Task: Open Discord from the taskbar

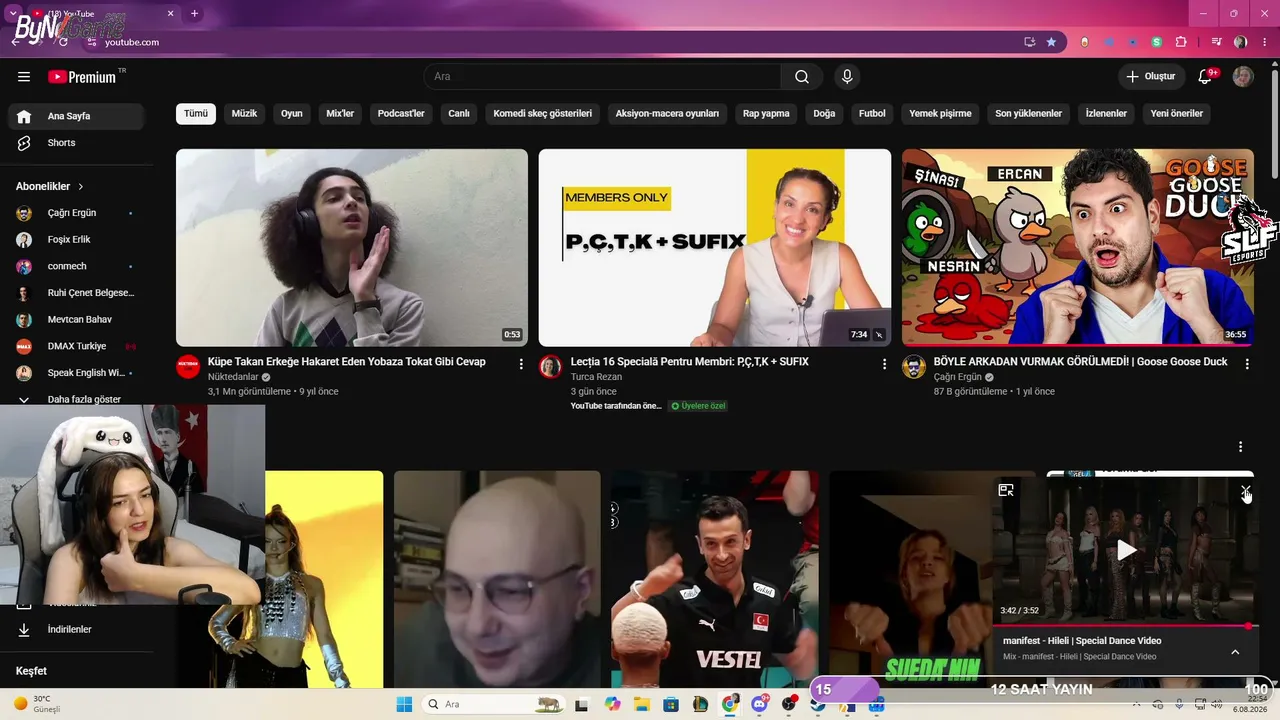Action: coord(759,704)
